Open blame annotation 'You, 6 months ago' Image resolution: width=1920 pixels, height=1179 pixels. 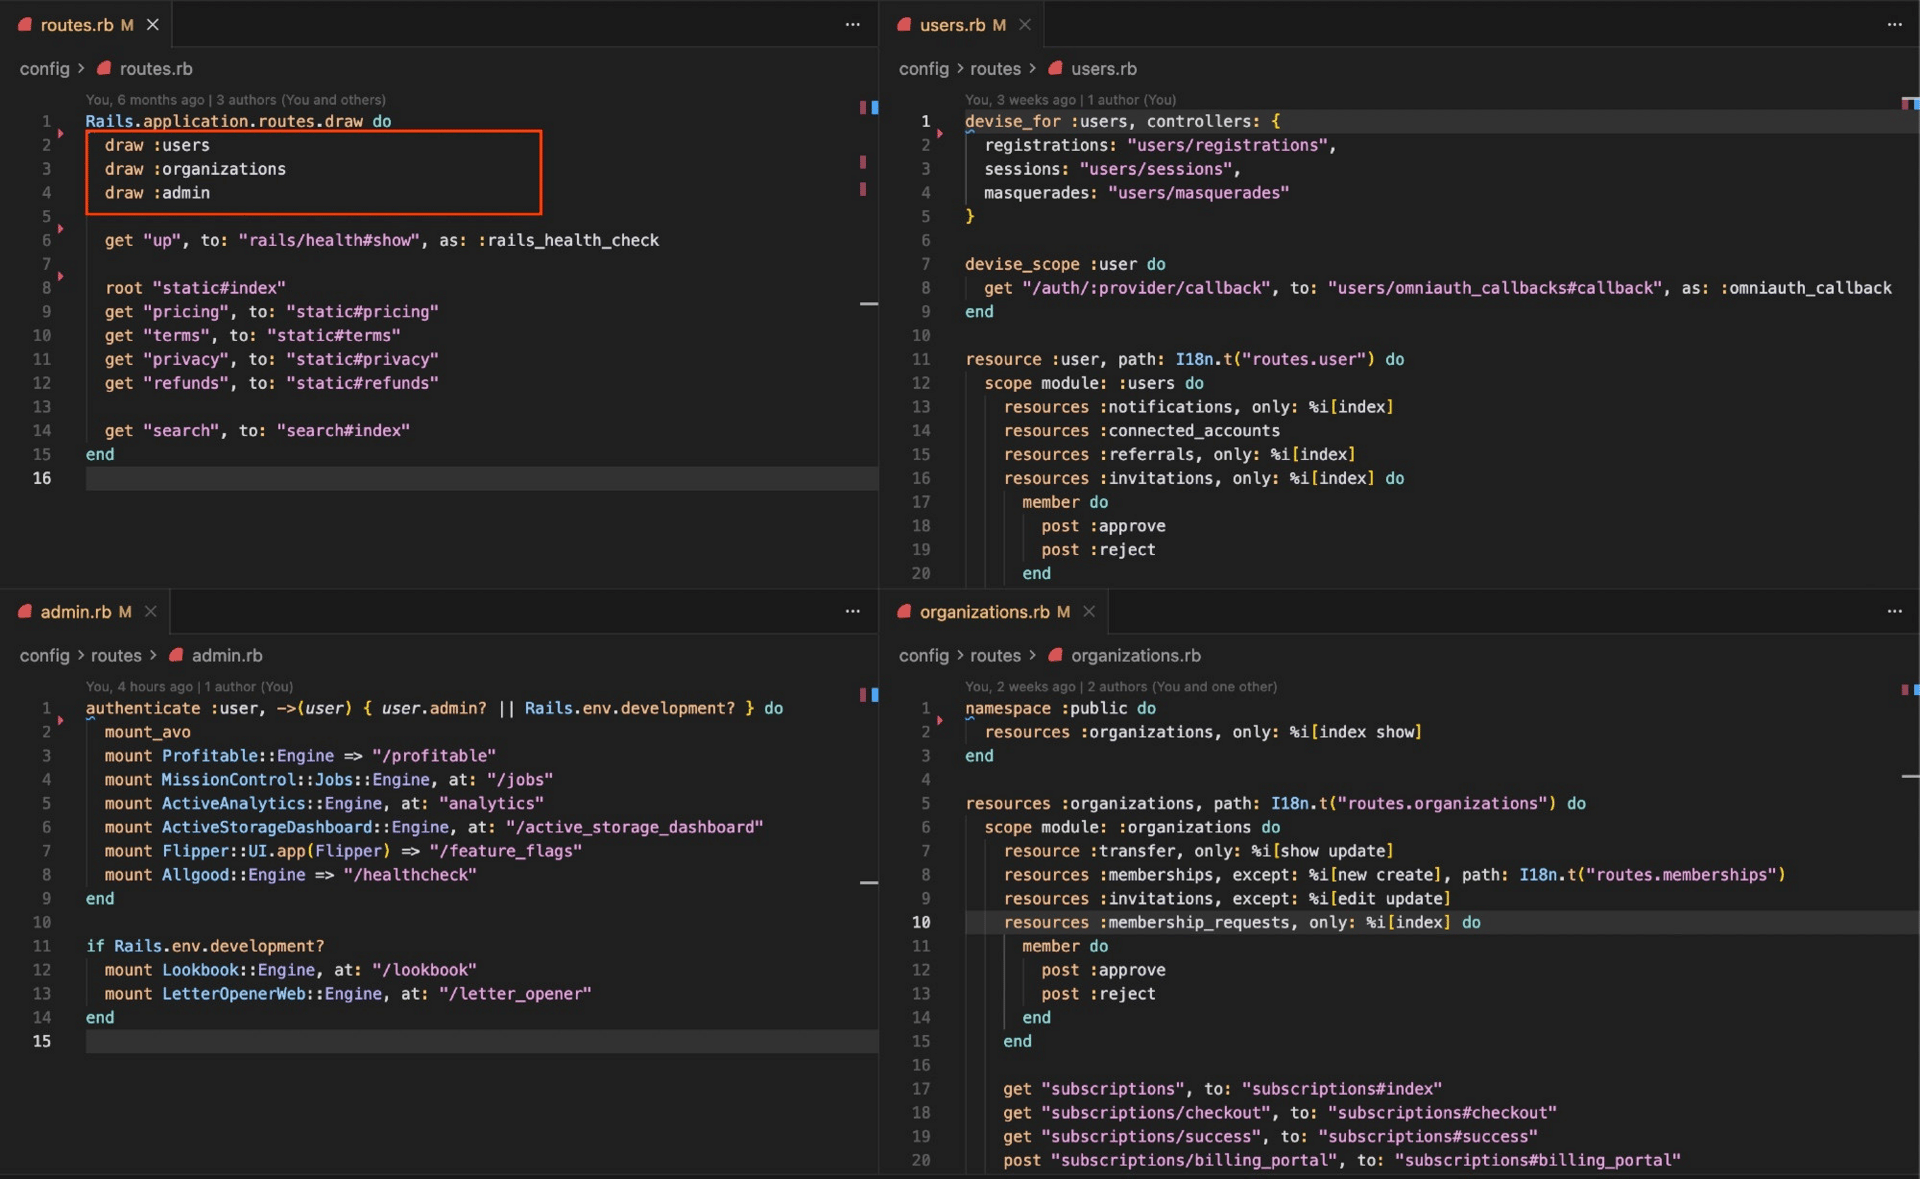coord(145,100)
